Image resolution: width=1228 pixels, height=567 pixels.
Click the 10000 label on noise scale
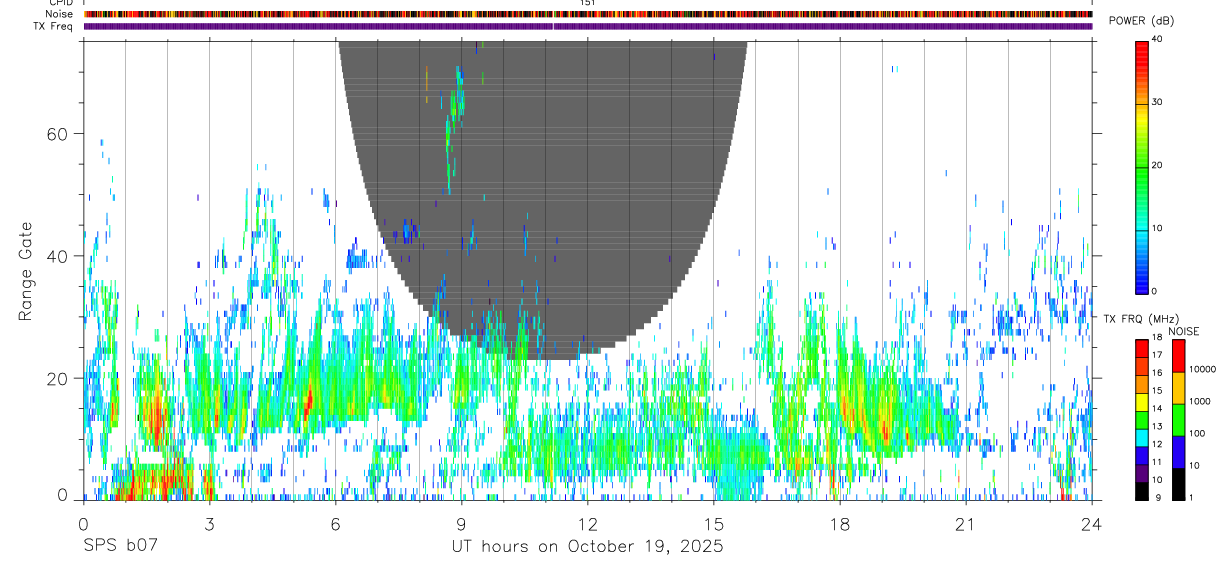(1202, 369)
